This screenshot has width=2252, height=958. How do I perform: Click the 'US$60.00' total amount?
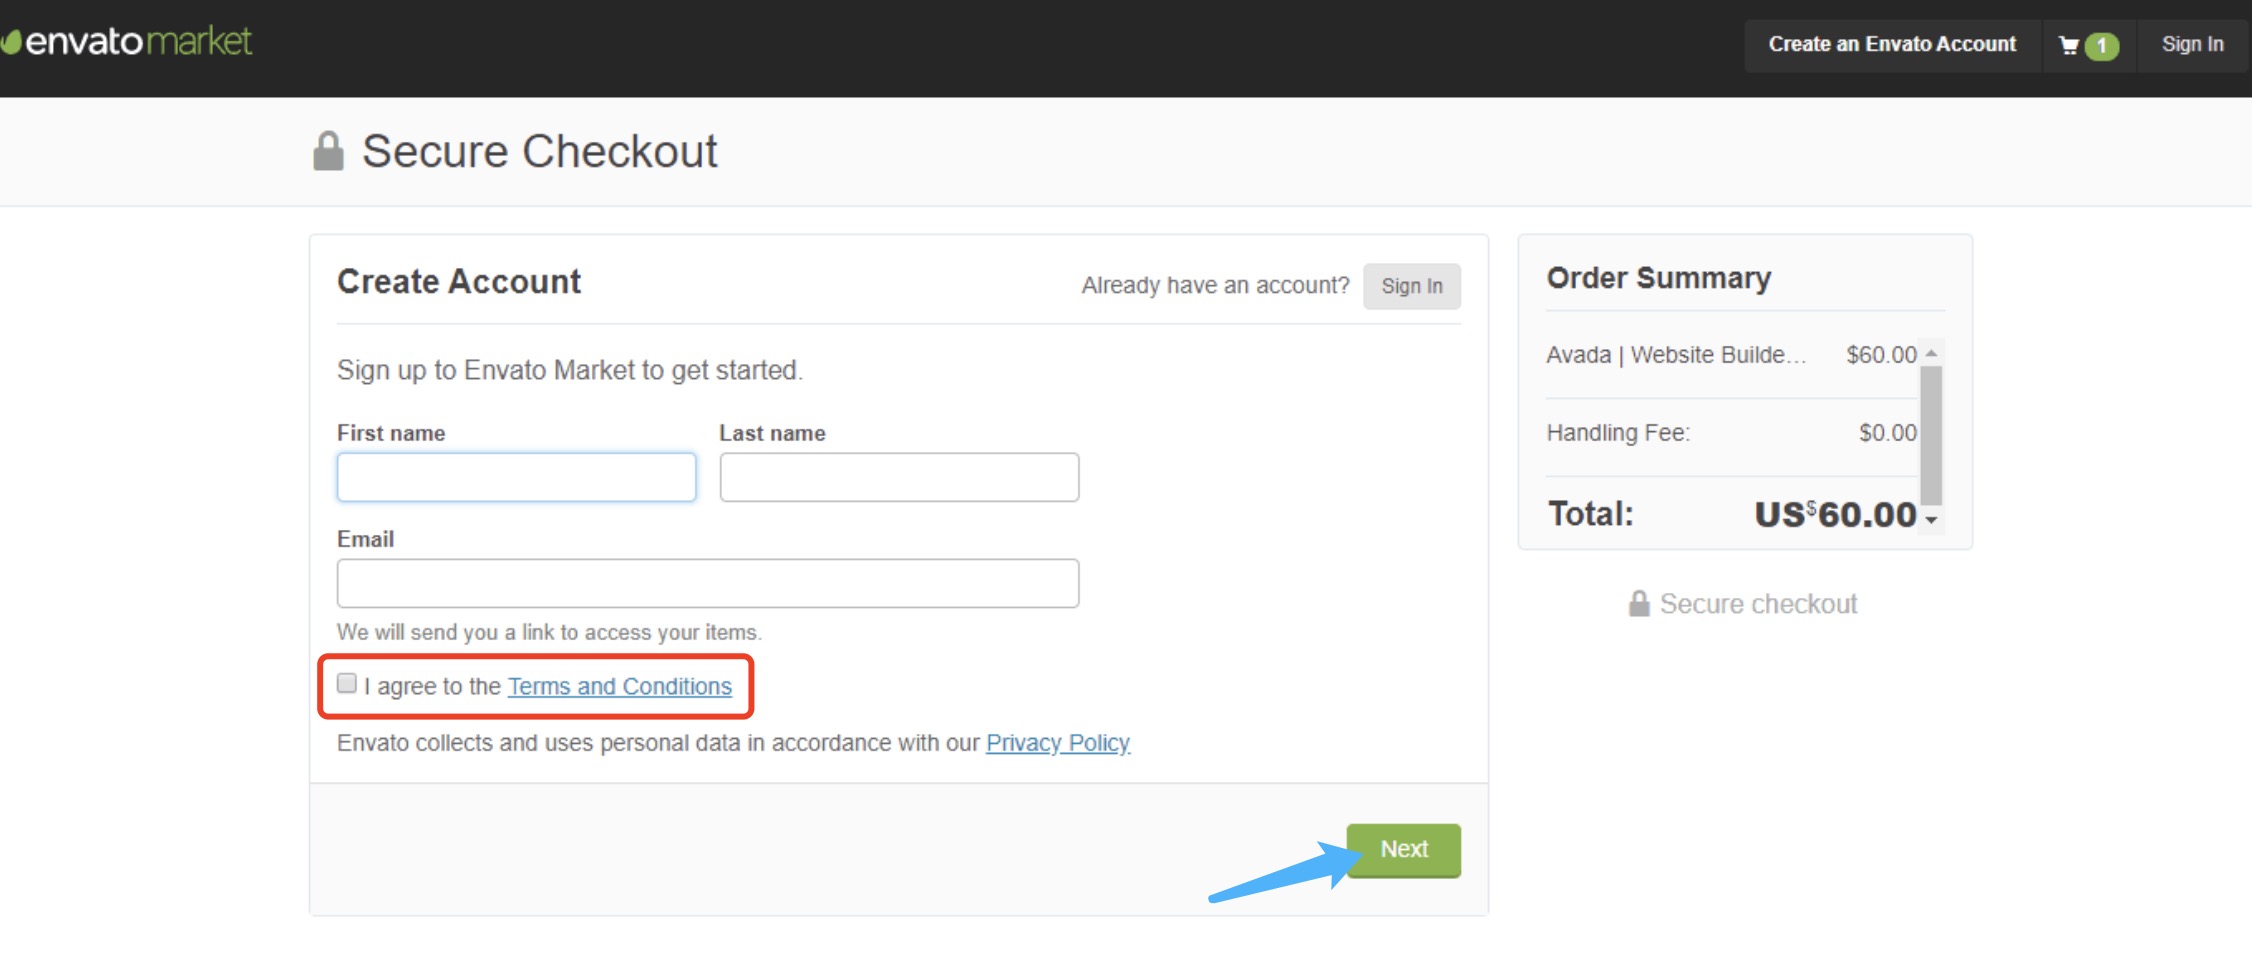pyautogui.click(x=1835, y=514)
